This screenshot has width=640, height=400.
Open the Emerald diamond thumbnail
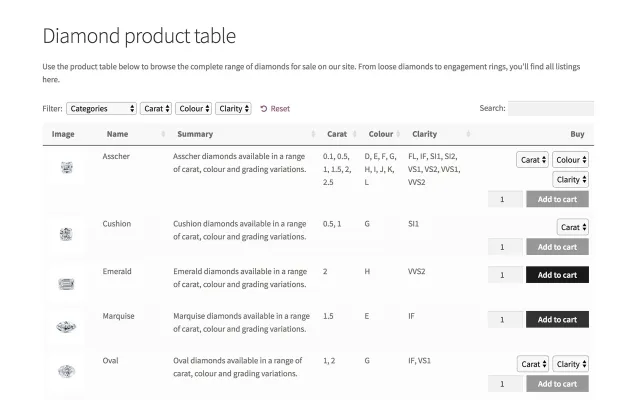(66, 284)
